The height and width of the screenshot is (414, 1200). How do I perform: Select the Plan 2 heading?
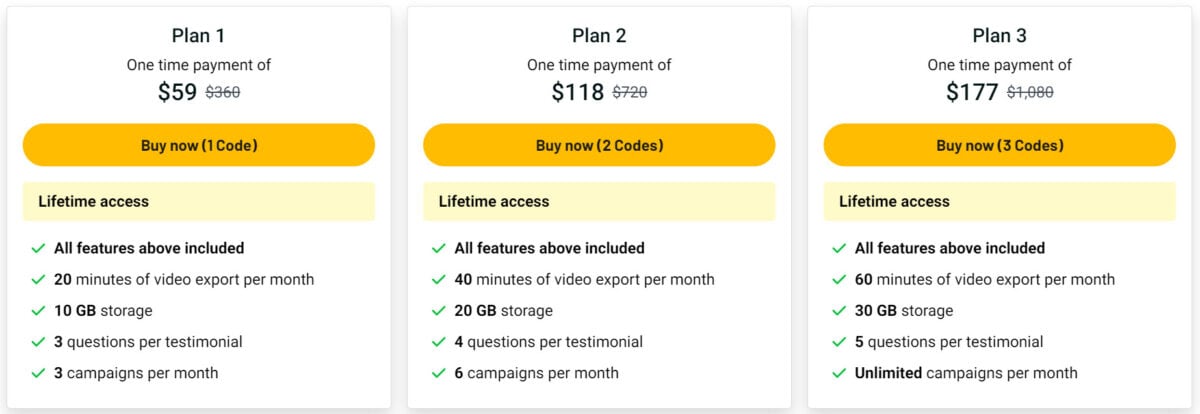pyautogui.click(x=599, y=36)
